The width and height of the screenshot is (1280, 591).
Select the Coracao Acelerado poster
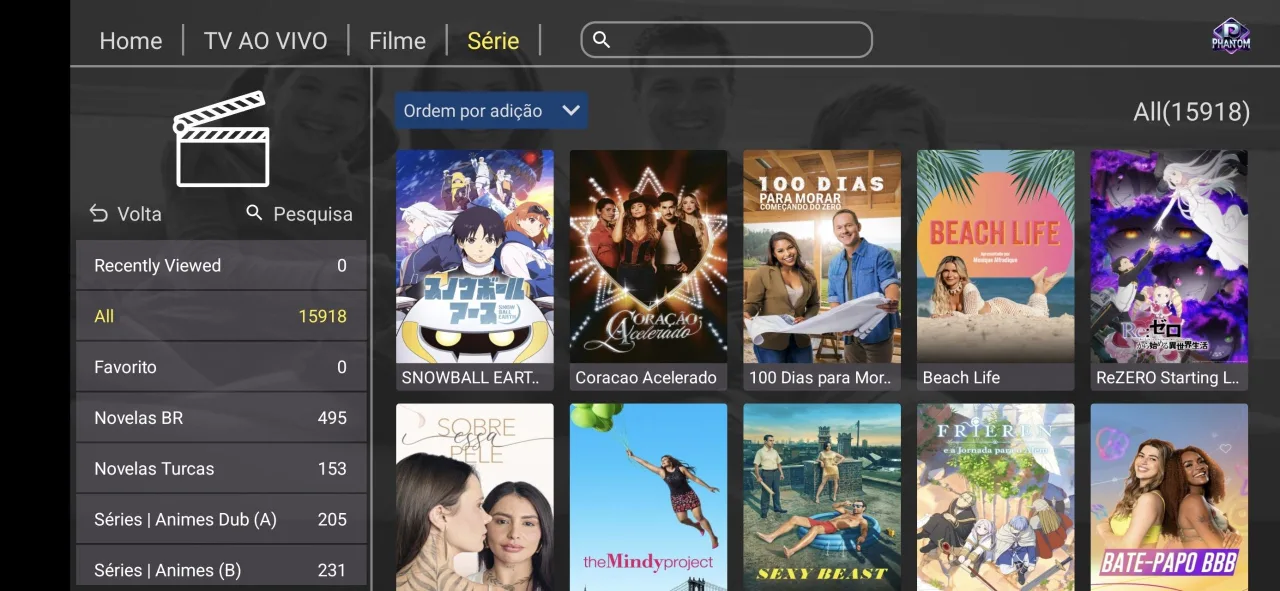[x=649, y=270]
